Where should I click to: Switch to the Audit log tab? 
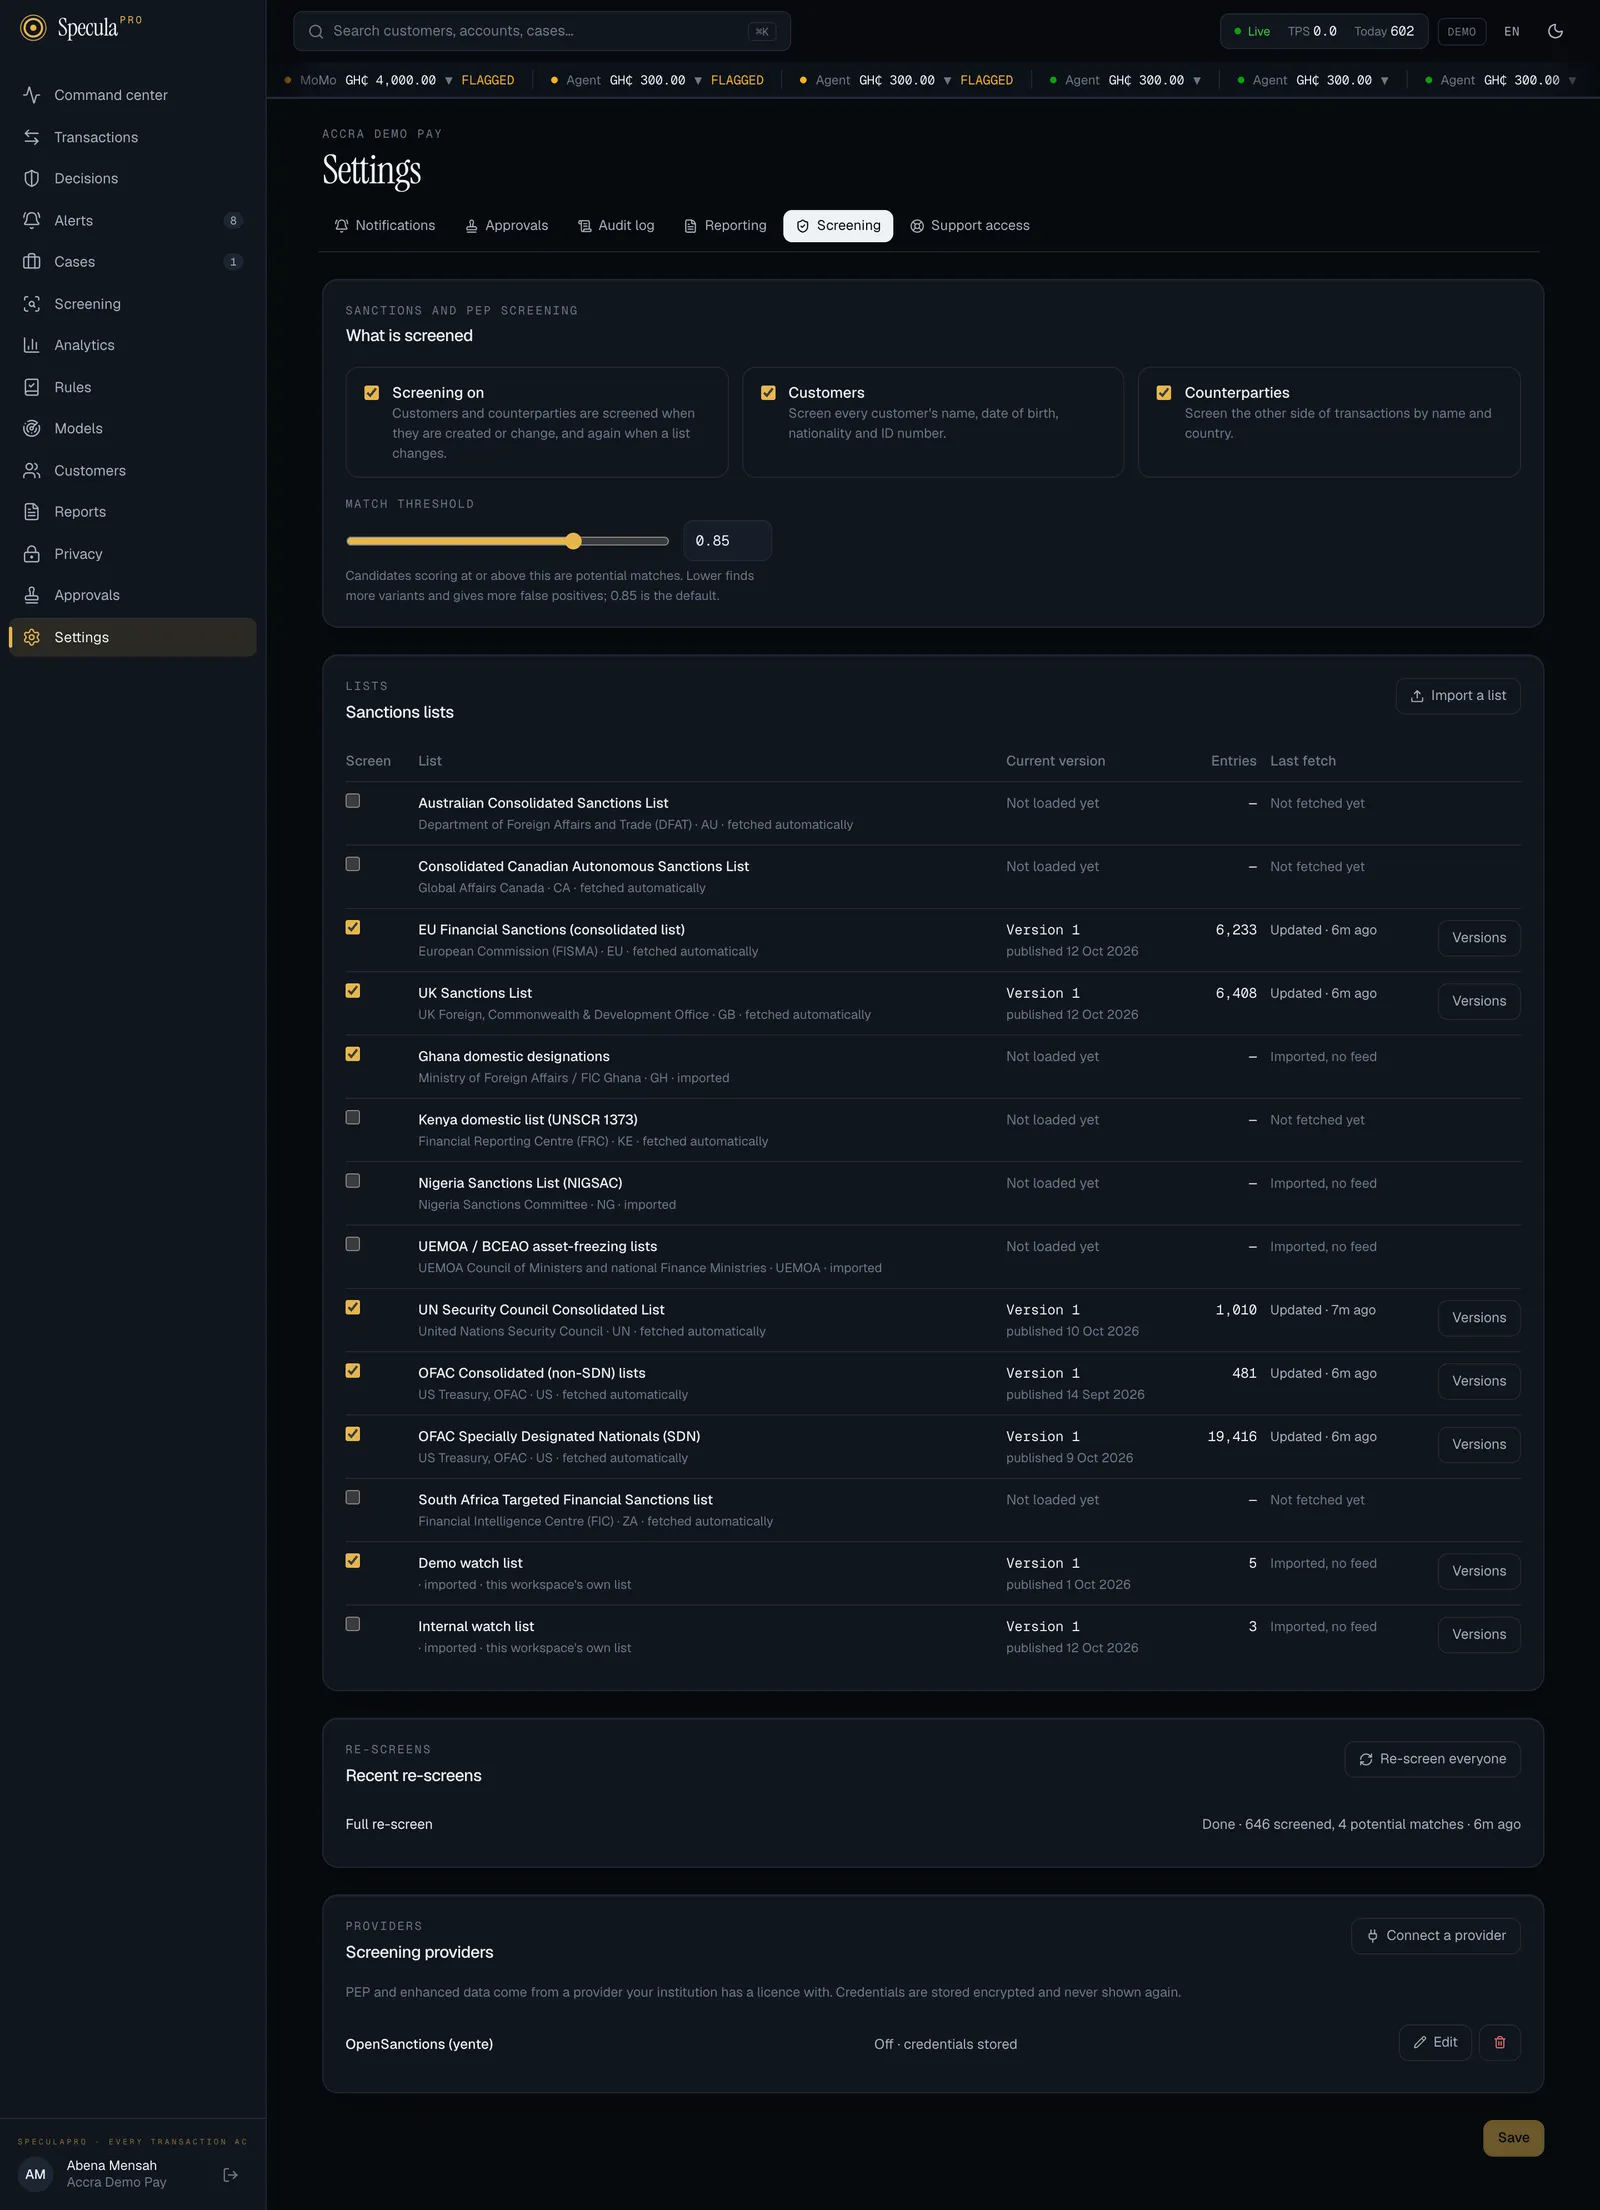(x=616, y=226)
